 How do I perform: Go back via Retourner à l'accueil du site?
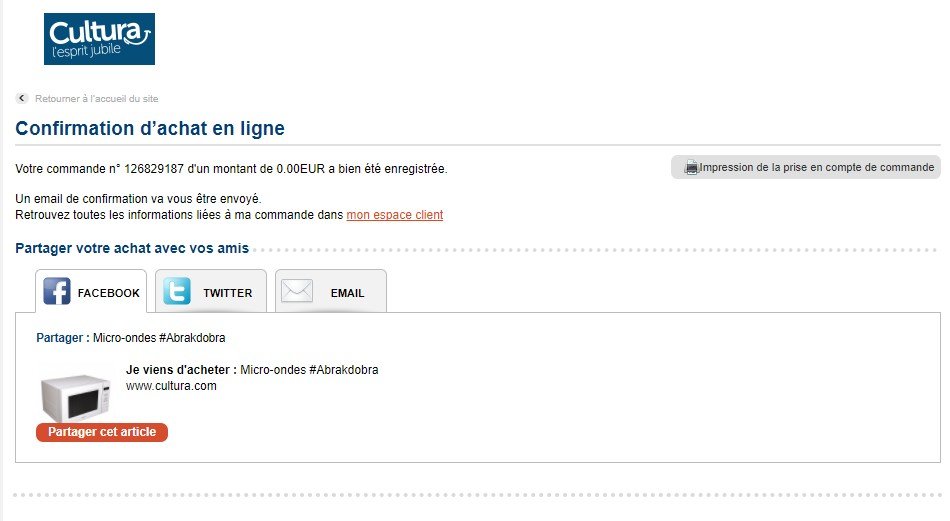click(96, 98)
